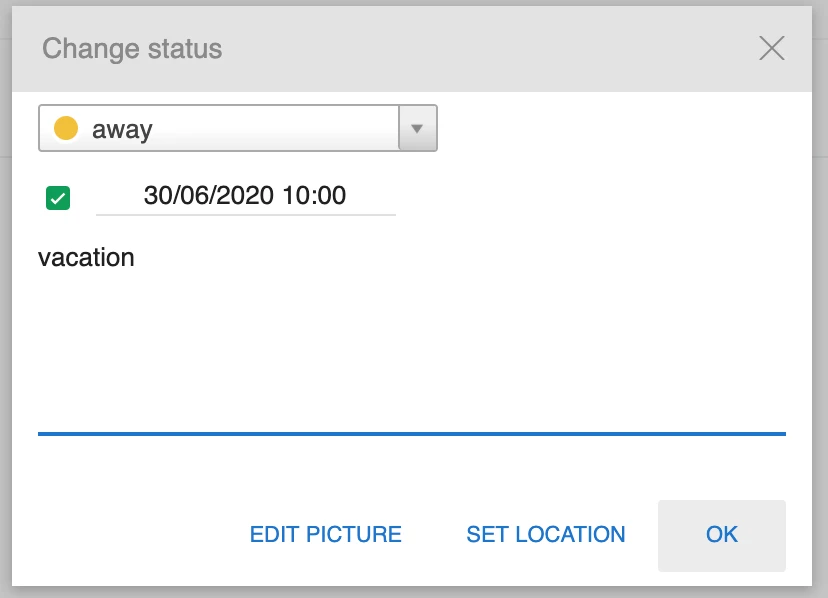Click the yellow away status indicator
This screenshot has width=828, height=598.
66,128
